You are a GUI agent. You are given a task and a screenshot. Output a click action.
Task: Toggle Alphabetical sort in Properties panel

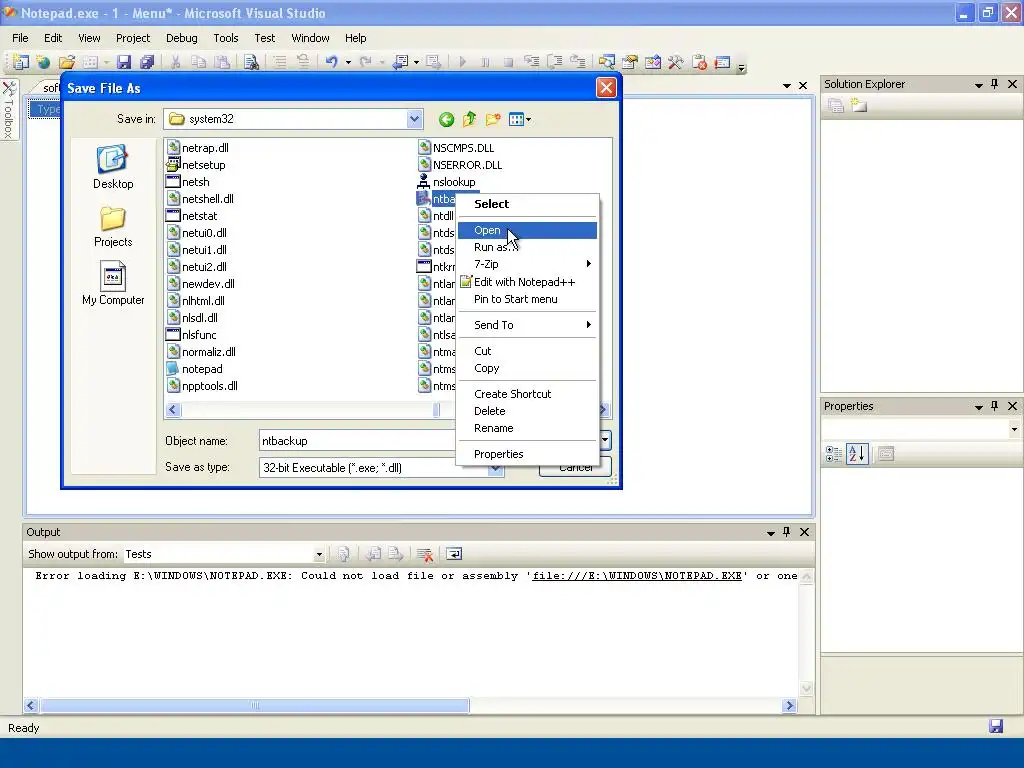tap(857, 454)
